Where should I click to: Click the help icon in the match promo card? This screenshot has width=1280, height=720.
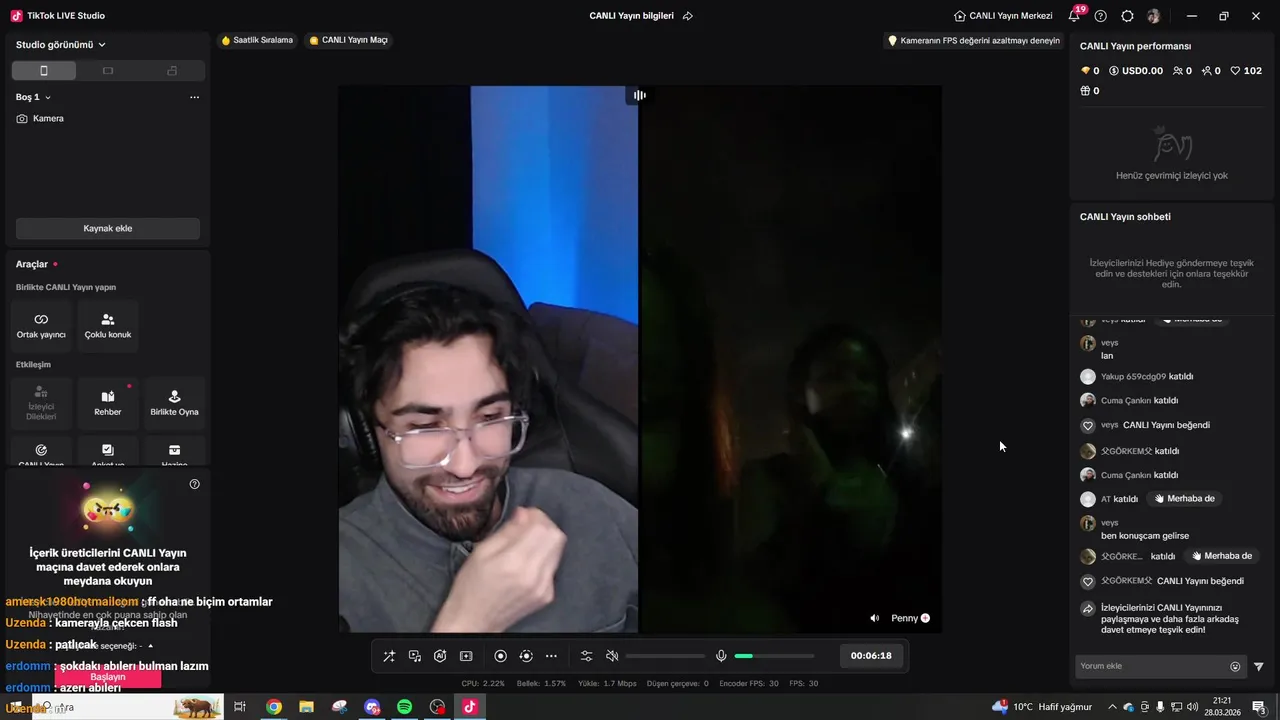(195, 484)
